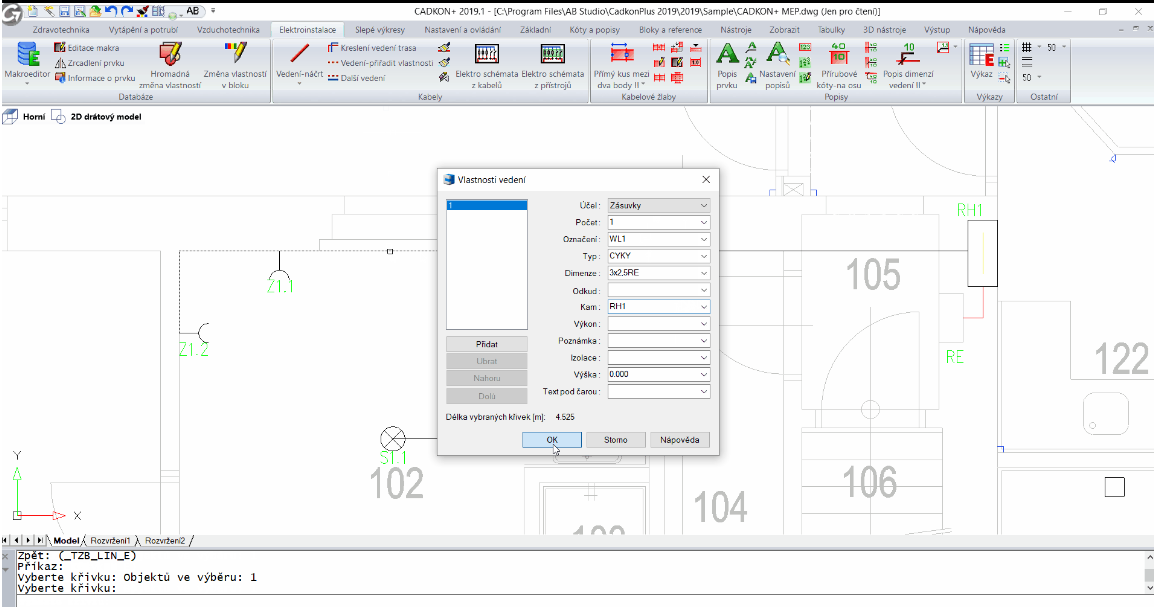
Task: Click the CADKON application logo button
Action: [11, 13]
